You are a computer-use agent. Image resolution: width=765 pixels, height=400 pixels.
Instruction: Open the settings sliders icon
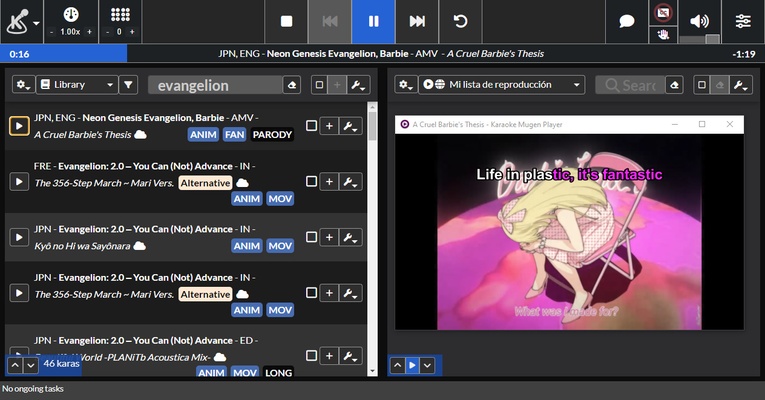(x=743, y=21)
